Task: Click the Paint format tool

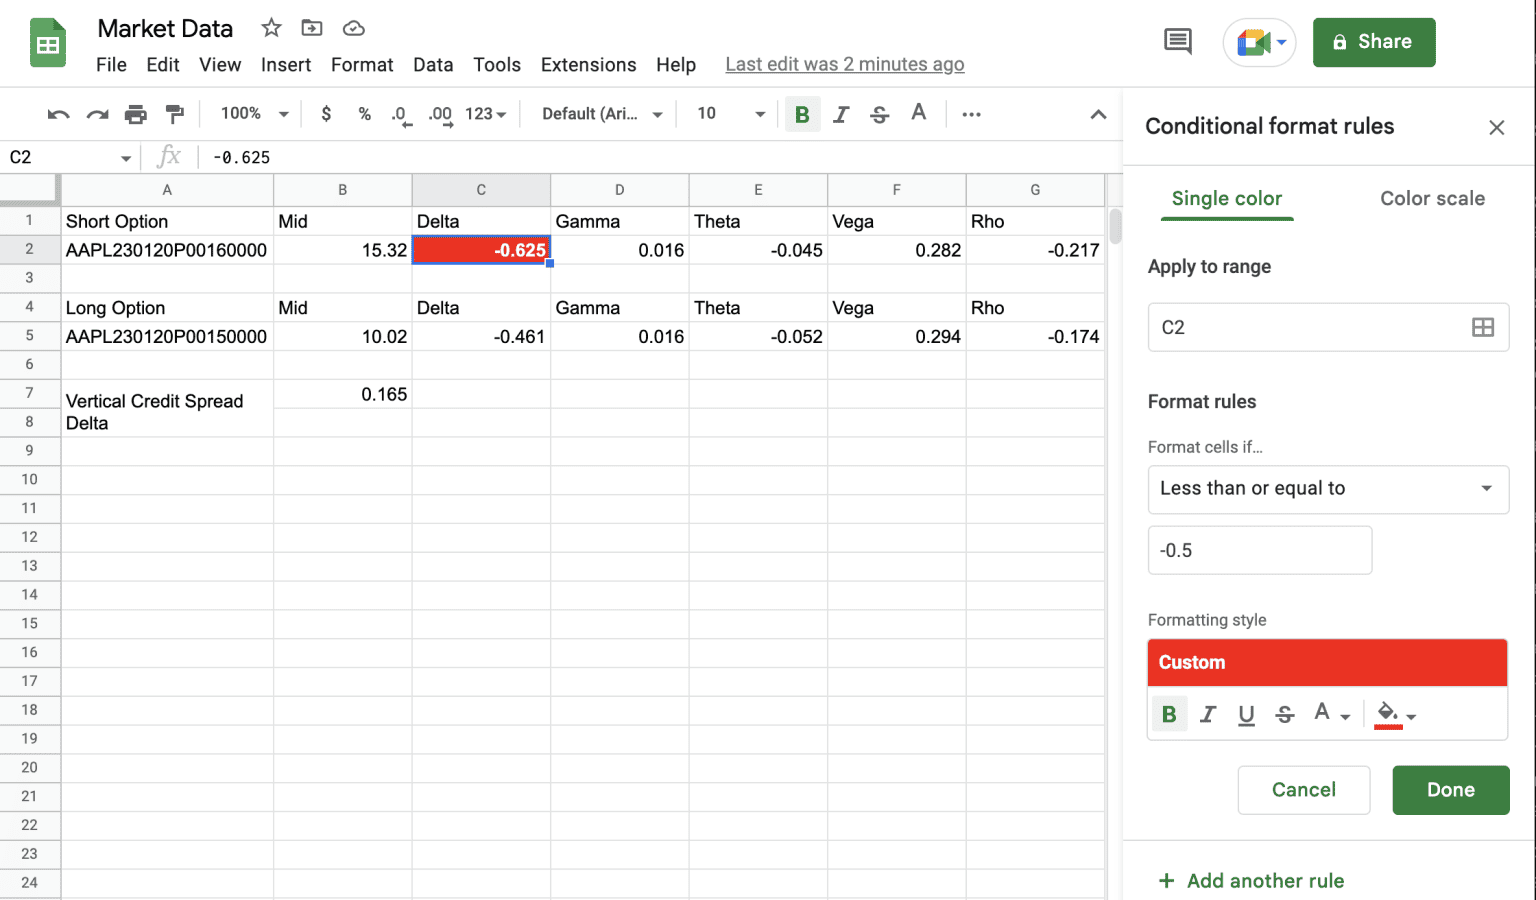Action: [x=175, y=114]
